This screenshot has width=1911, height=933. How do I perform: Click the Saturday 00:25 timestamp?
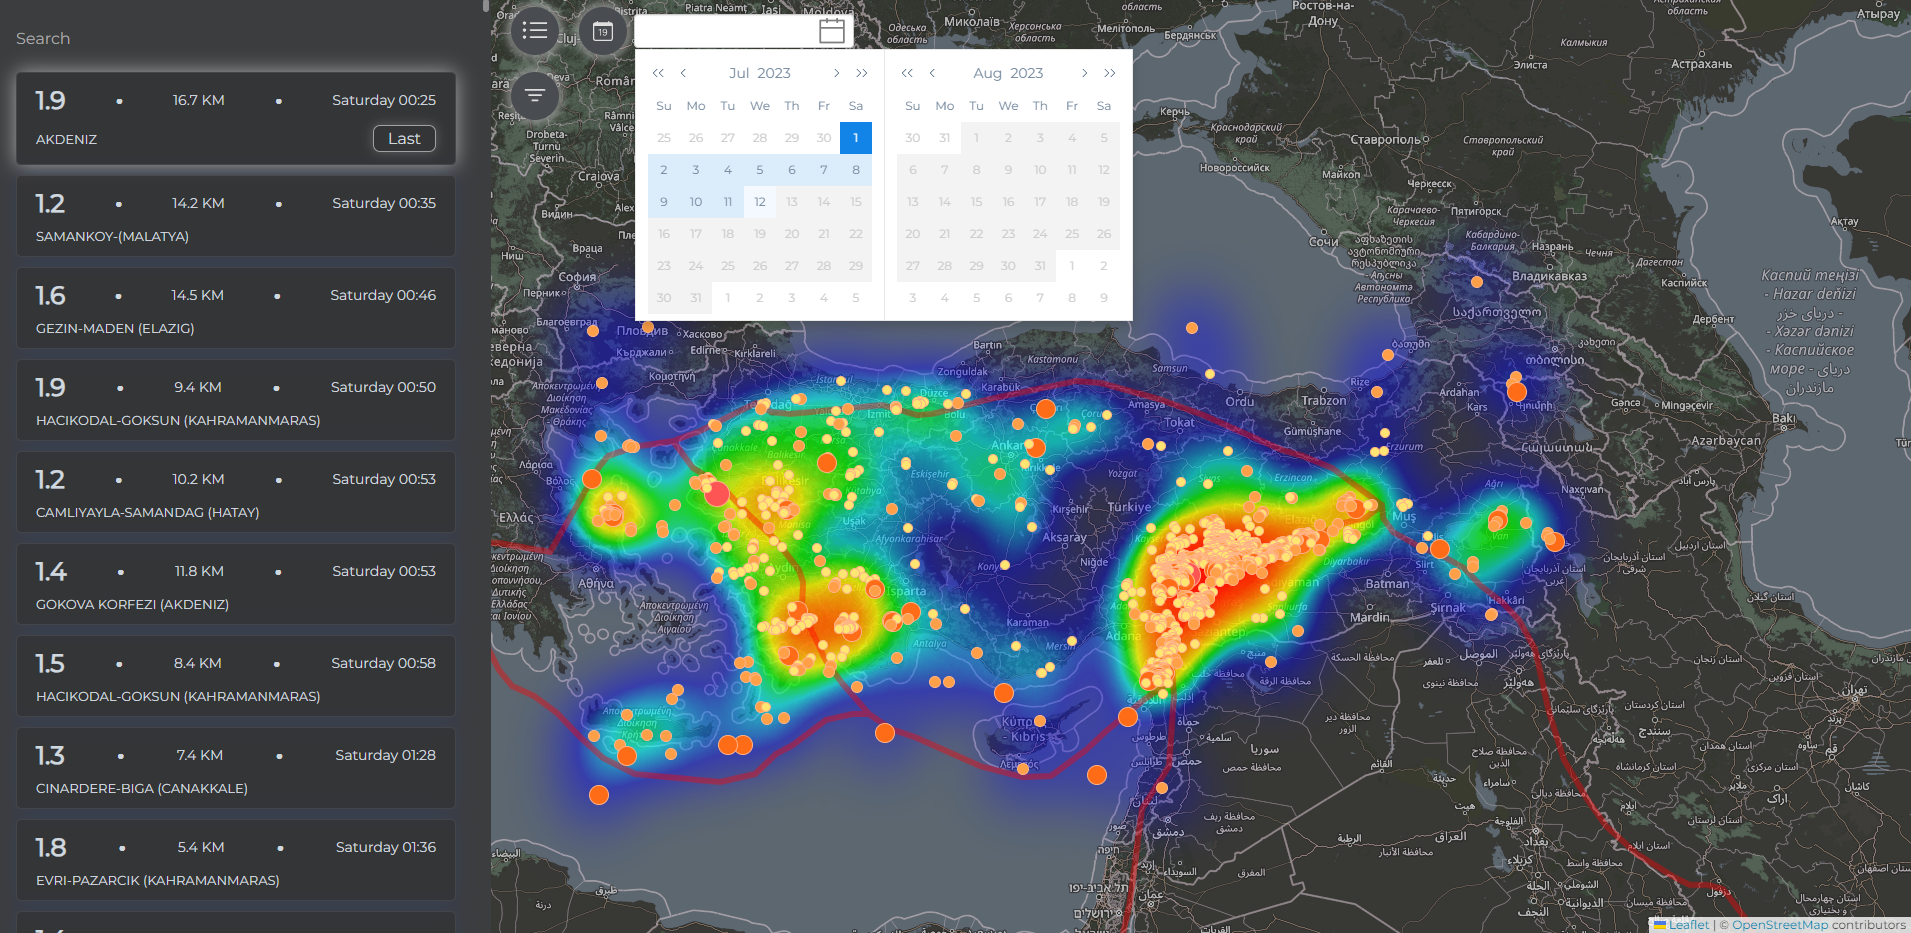point(384,100)
